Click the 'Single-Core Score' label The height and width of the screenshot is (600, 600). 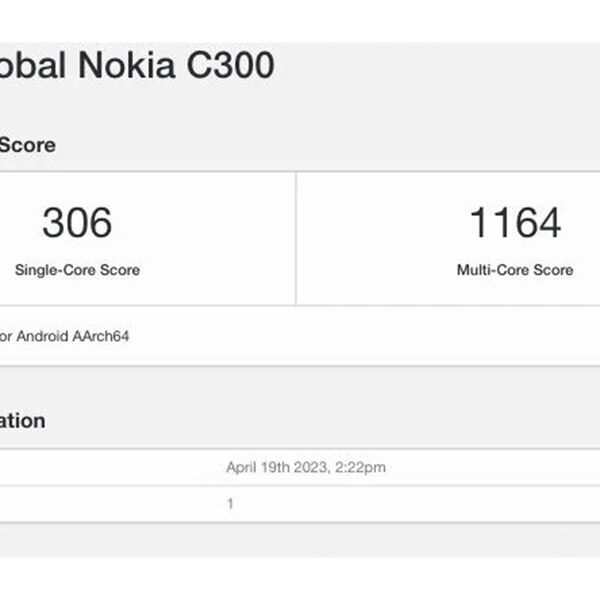click(x=77, y=270)
